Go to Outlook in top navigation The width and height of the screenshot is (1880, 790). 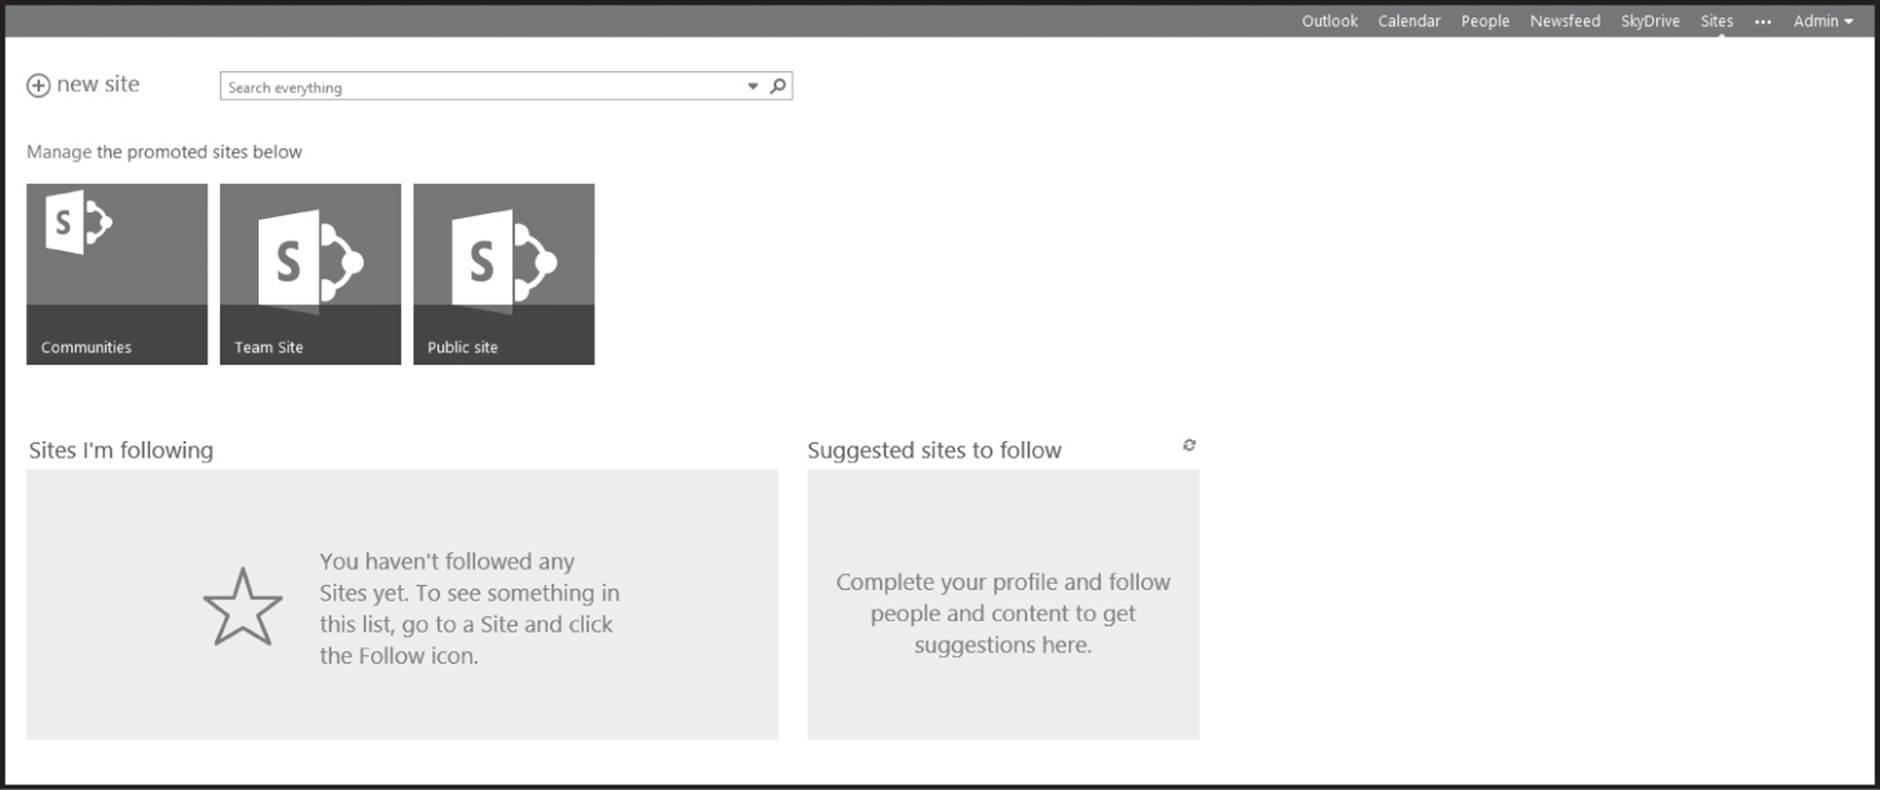coord(1330,21)
